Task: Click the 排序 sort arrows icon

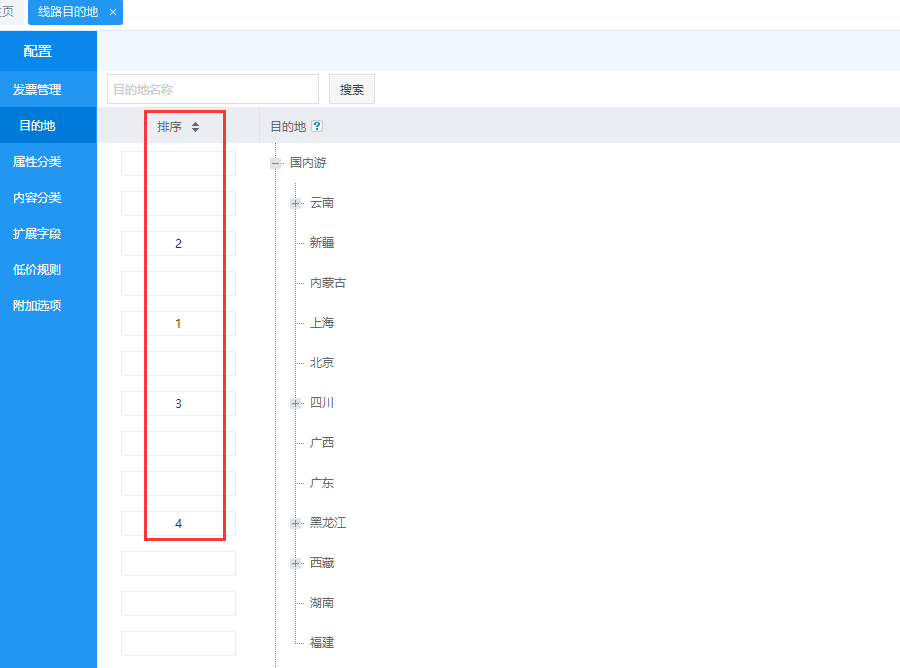Action: pyautogui.click(x=195, y=127)
